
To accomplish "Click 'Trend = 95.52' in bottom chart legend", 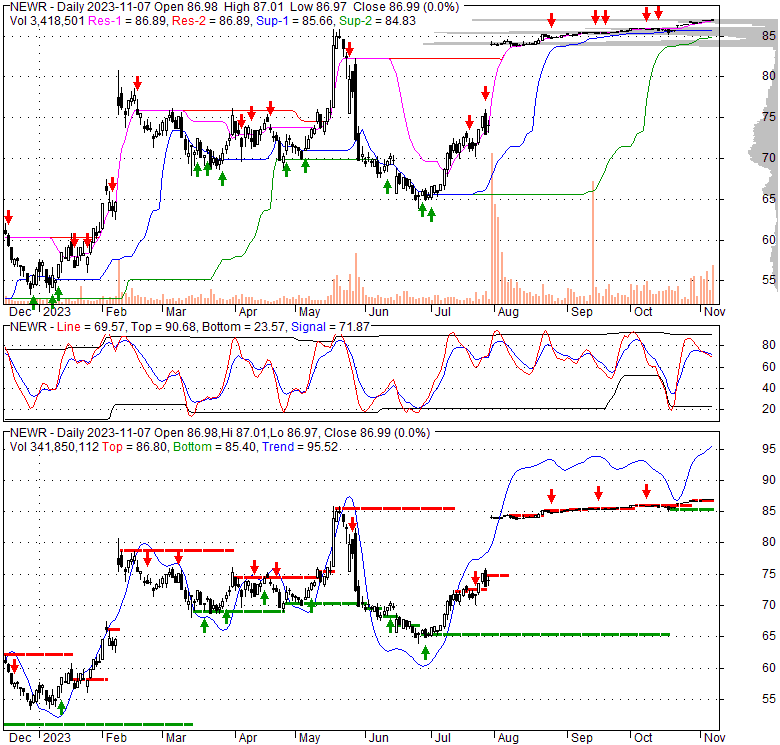I will click(300, 447).
